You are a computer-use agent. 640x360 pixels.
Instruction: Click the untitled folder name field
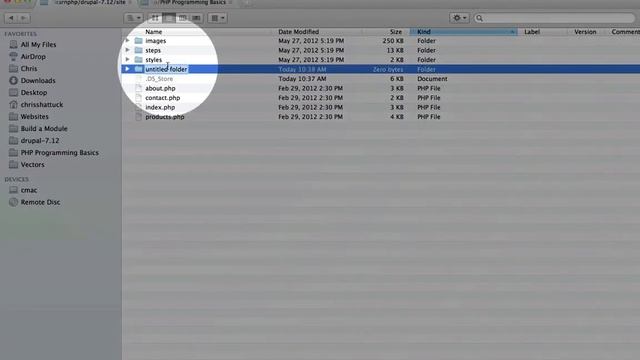coord(166,69)
